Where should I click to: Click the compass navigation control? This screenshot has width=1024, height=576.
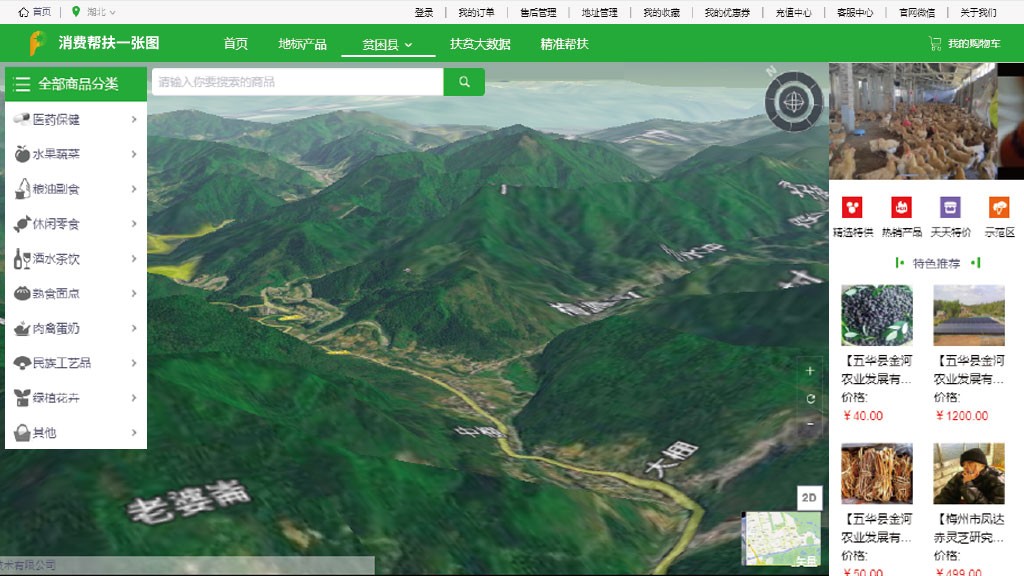[x=794, y=101]
